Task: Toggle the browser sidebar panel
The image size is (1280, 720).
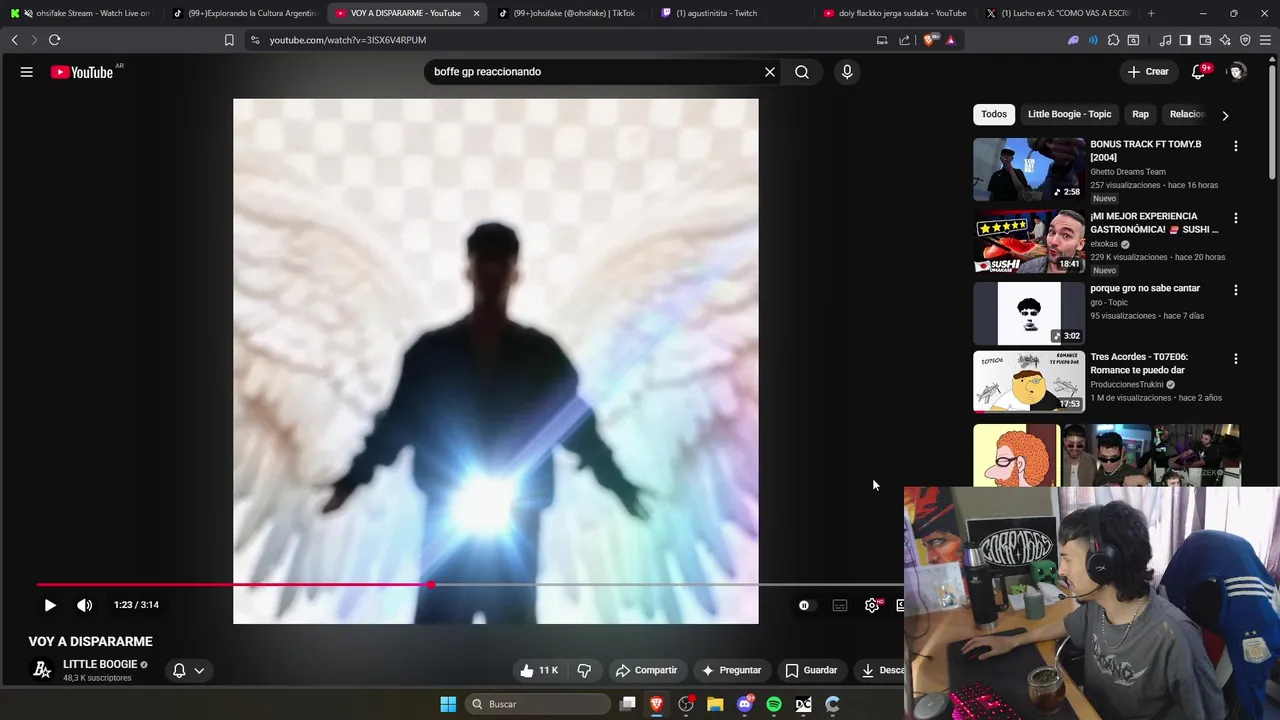Action: tap(1185, 40)
